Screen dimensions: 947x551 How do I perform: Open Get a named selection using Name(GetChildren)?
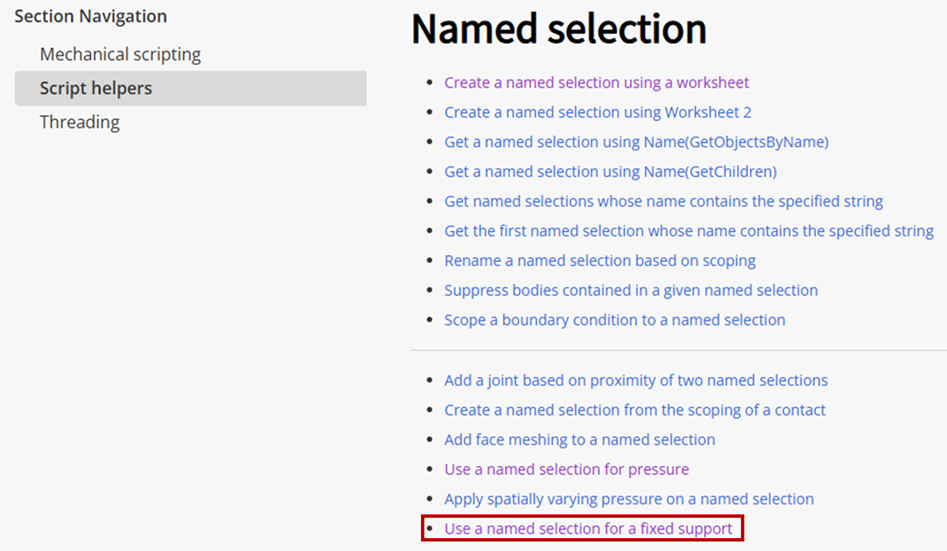click(610, 172)
